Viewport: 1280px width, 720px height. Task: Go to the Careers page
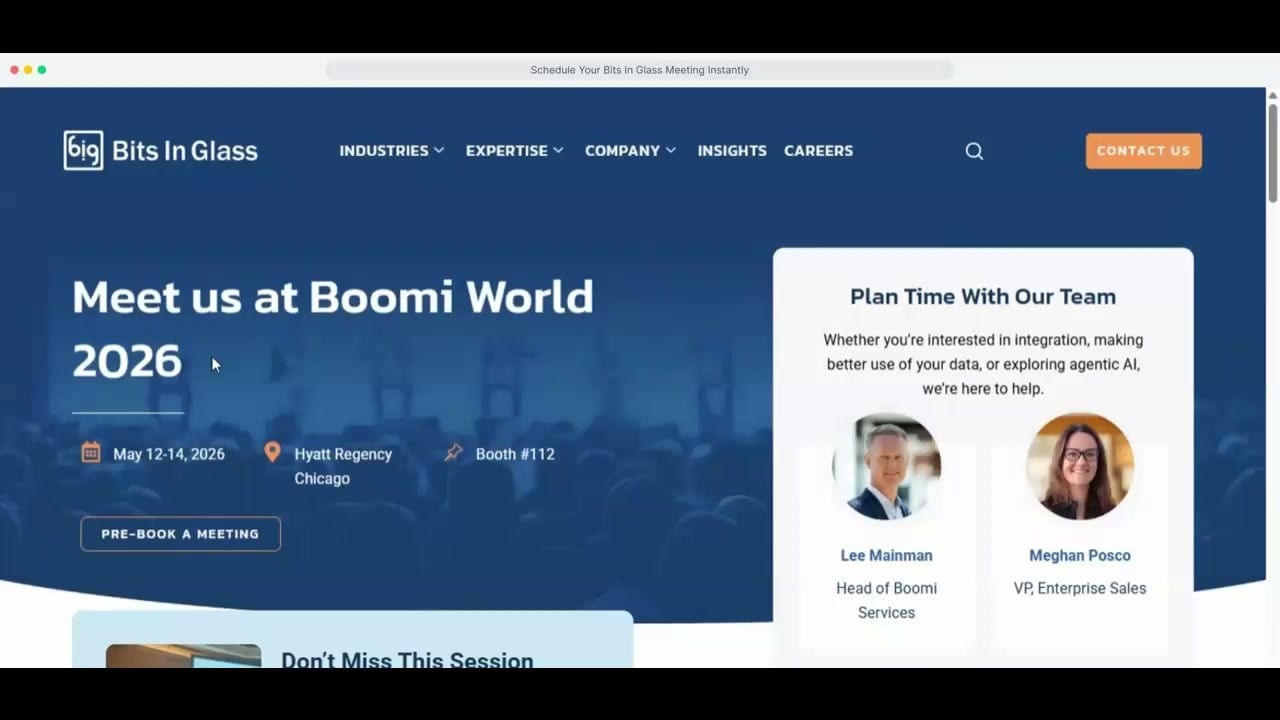pyautogui.click(x=819, y=151)
